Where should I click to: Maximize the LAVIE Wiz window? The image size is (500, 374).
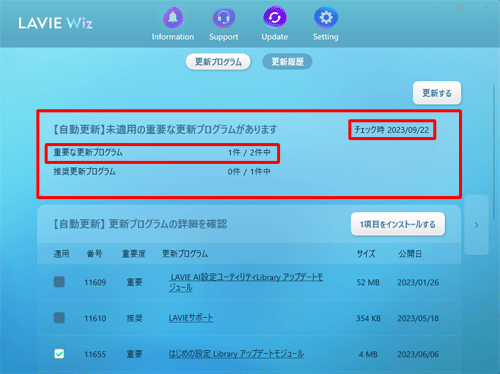pos(460,7)
